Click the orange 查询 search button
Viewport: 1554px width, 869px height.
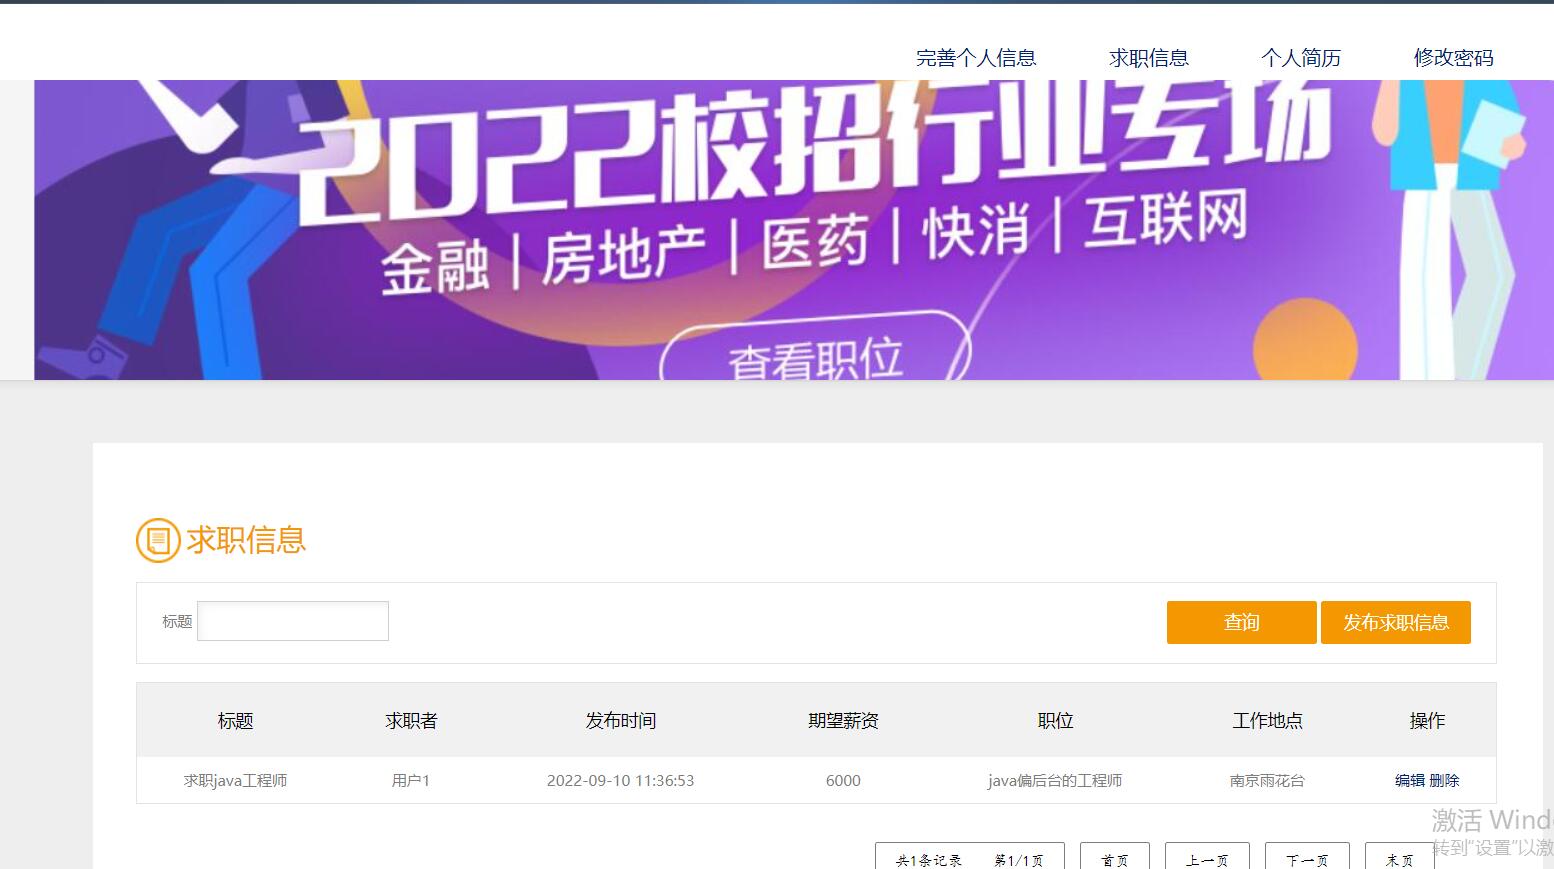point(1241,622)
